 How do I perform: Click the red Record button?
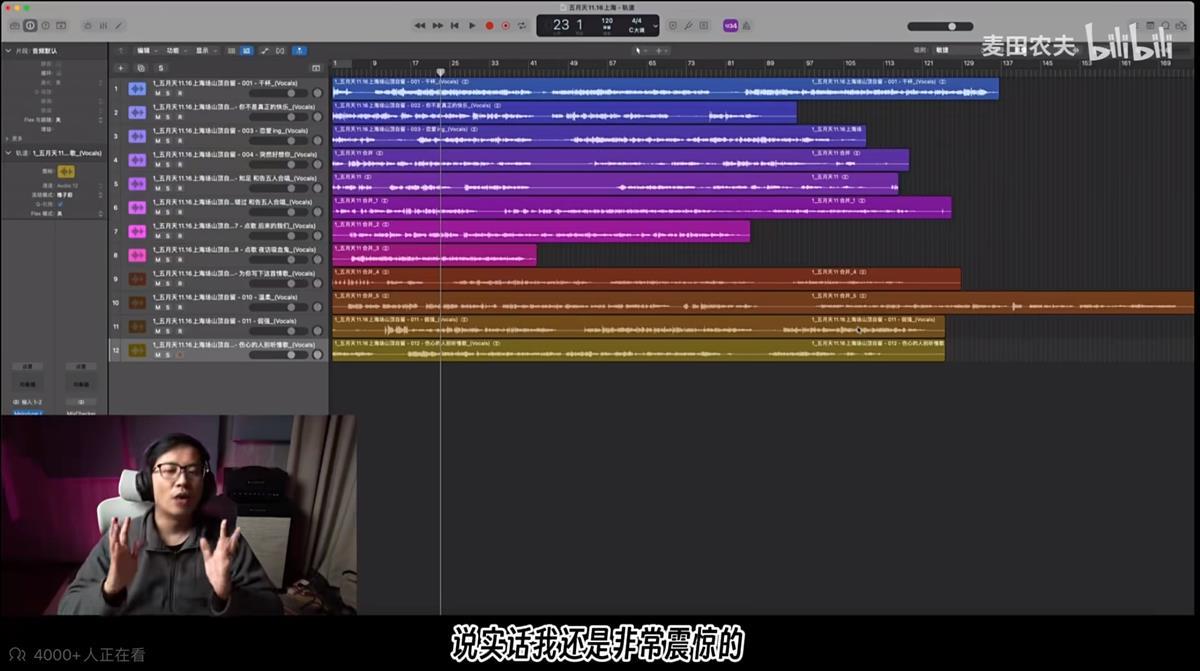489,25
